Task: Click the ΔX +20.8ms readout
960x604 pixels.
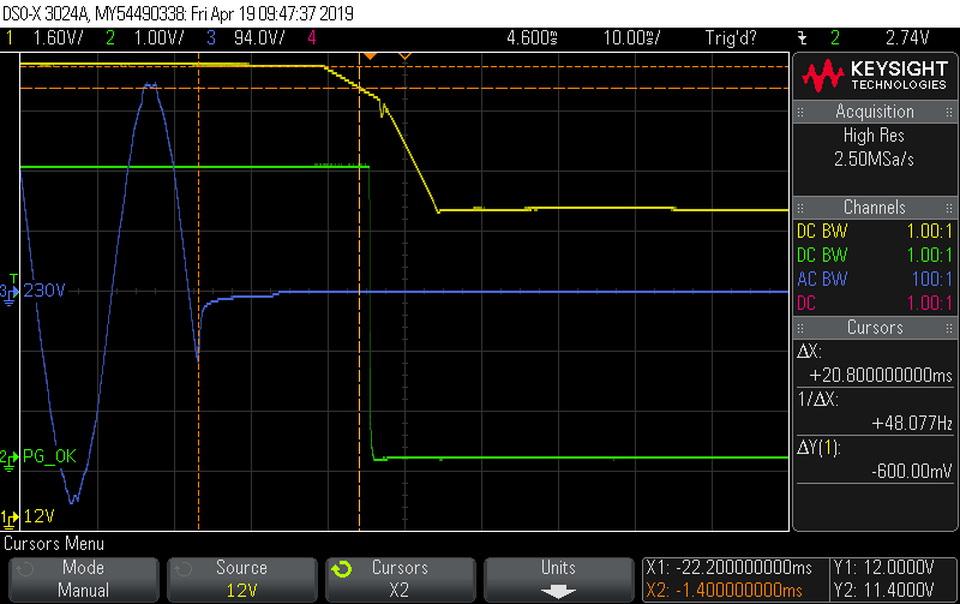Action: [x=874, y=364]
